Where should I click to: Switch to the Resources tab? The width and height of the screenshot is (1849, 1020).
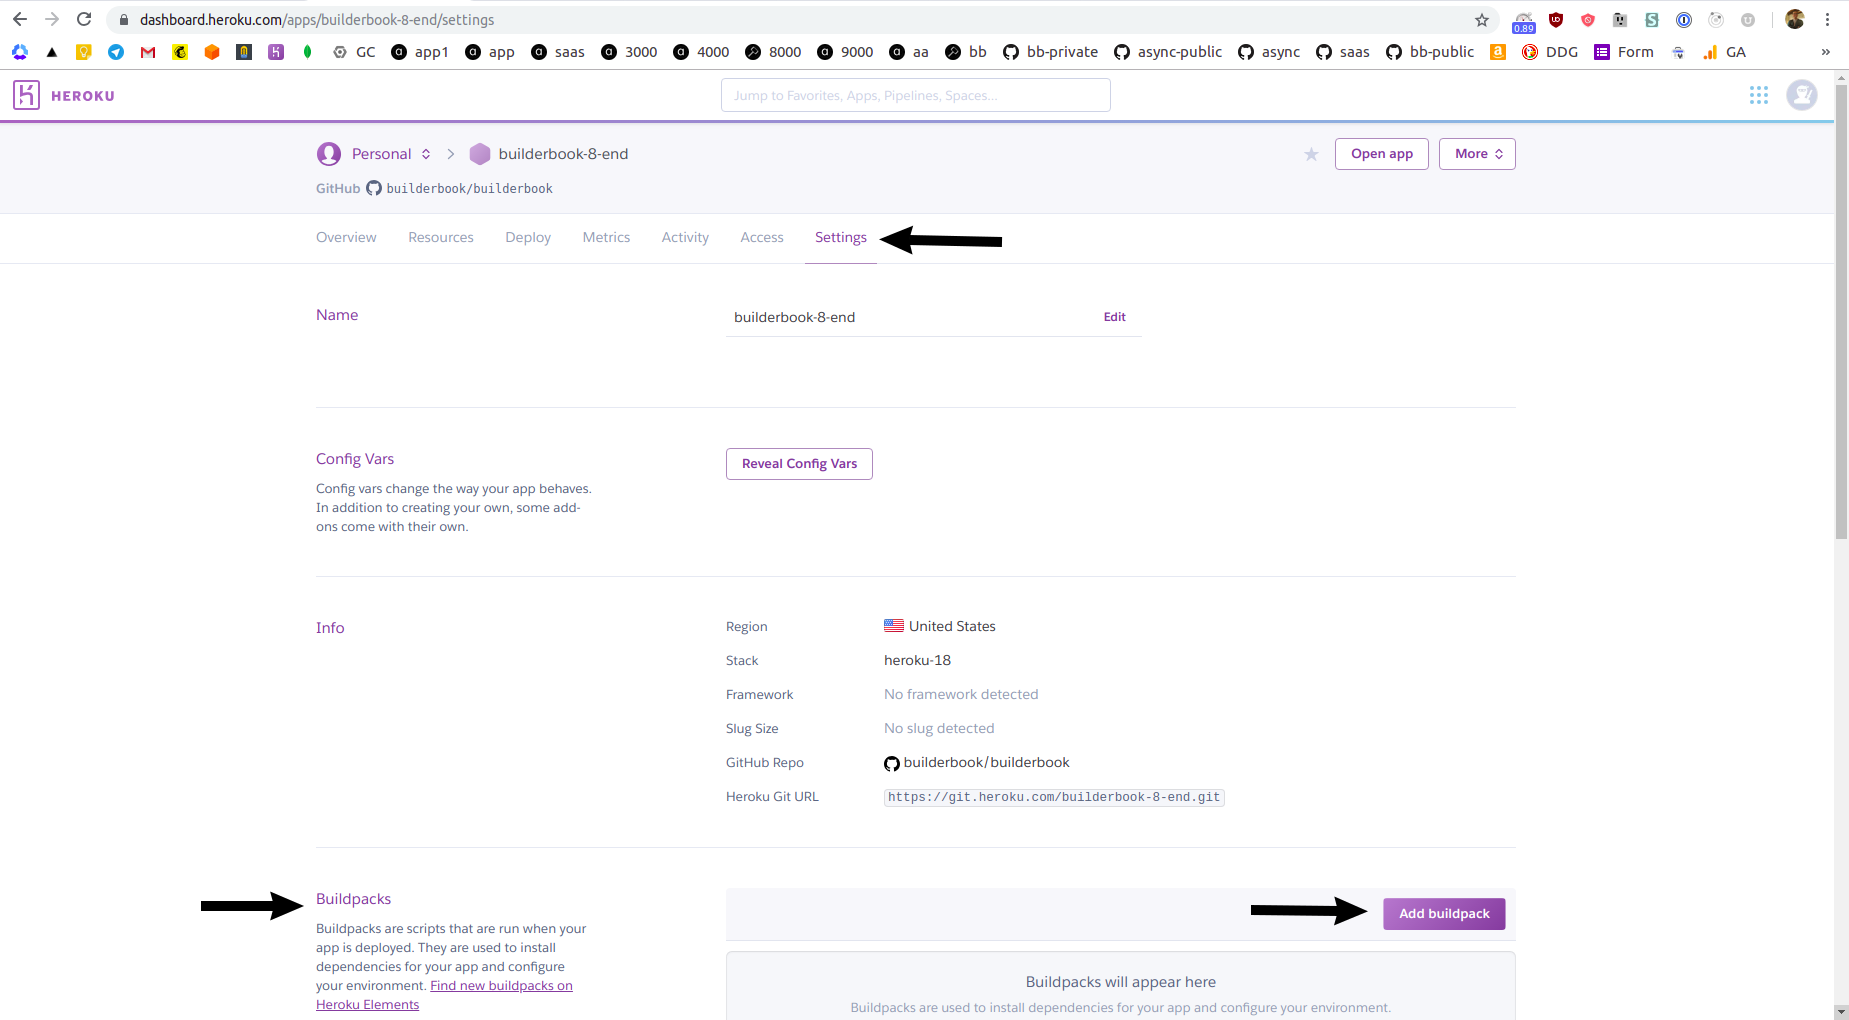click(x=441, y=237)
